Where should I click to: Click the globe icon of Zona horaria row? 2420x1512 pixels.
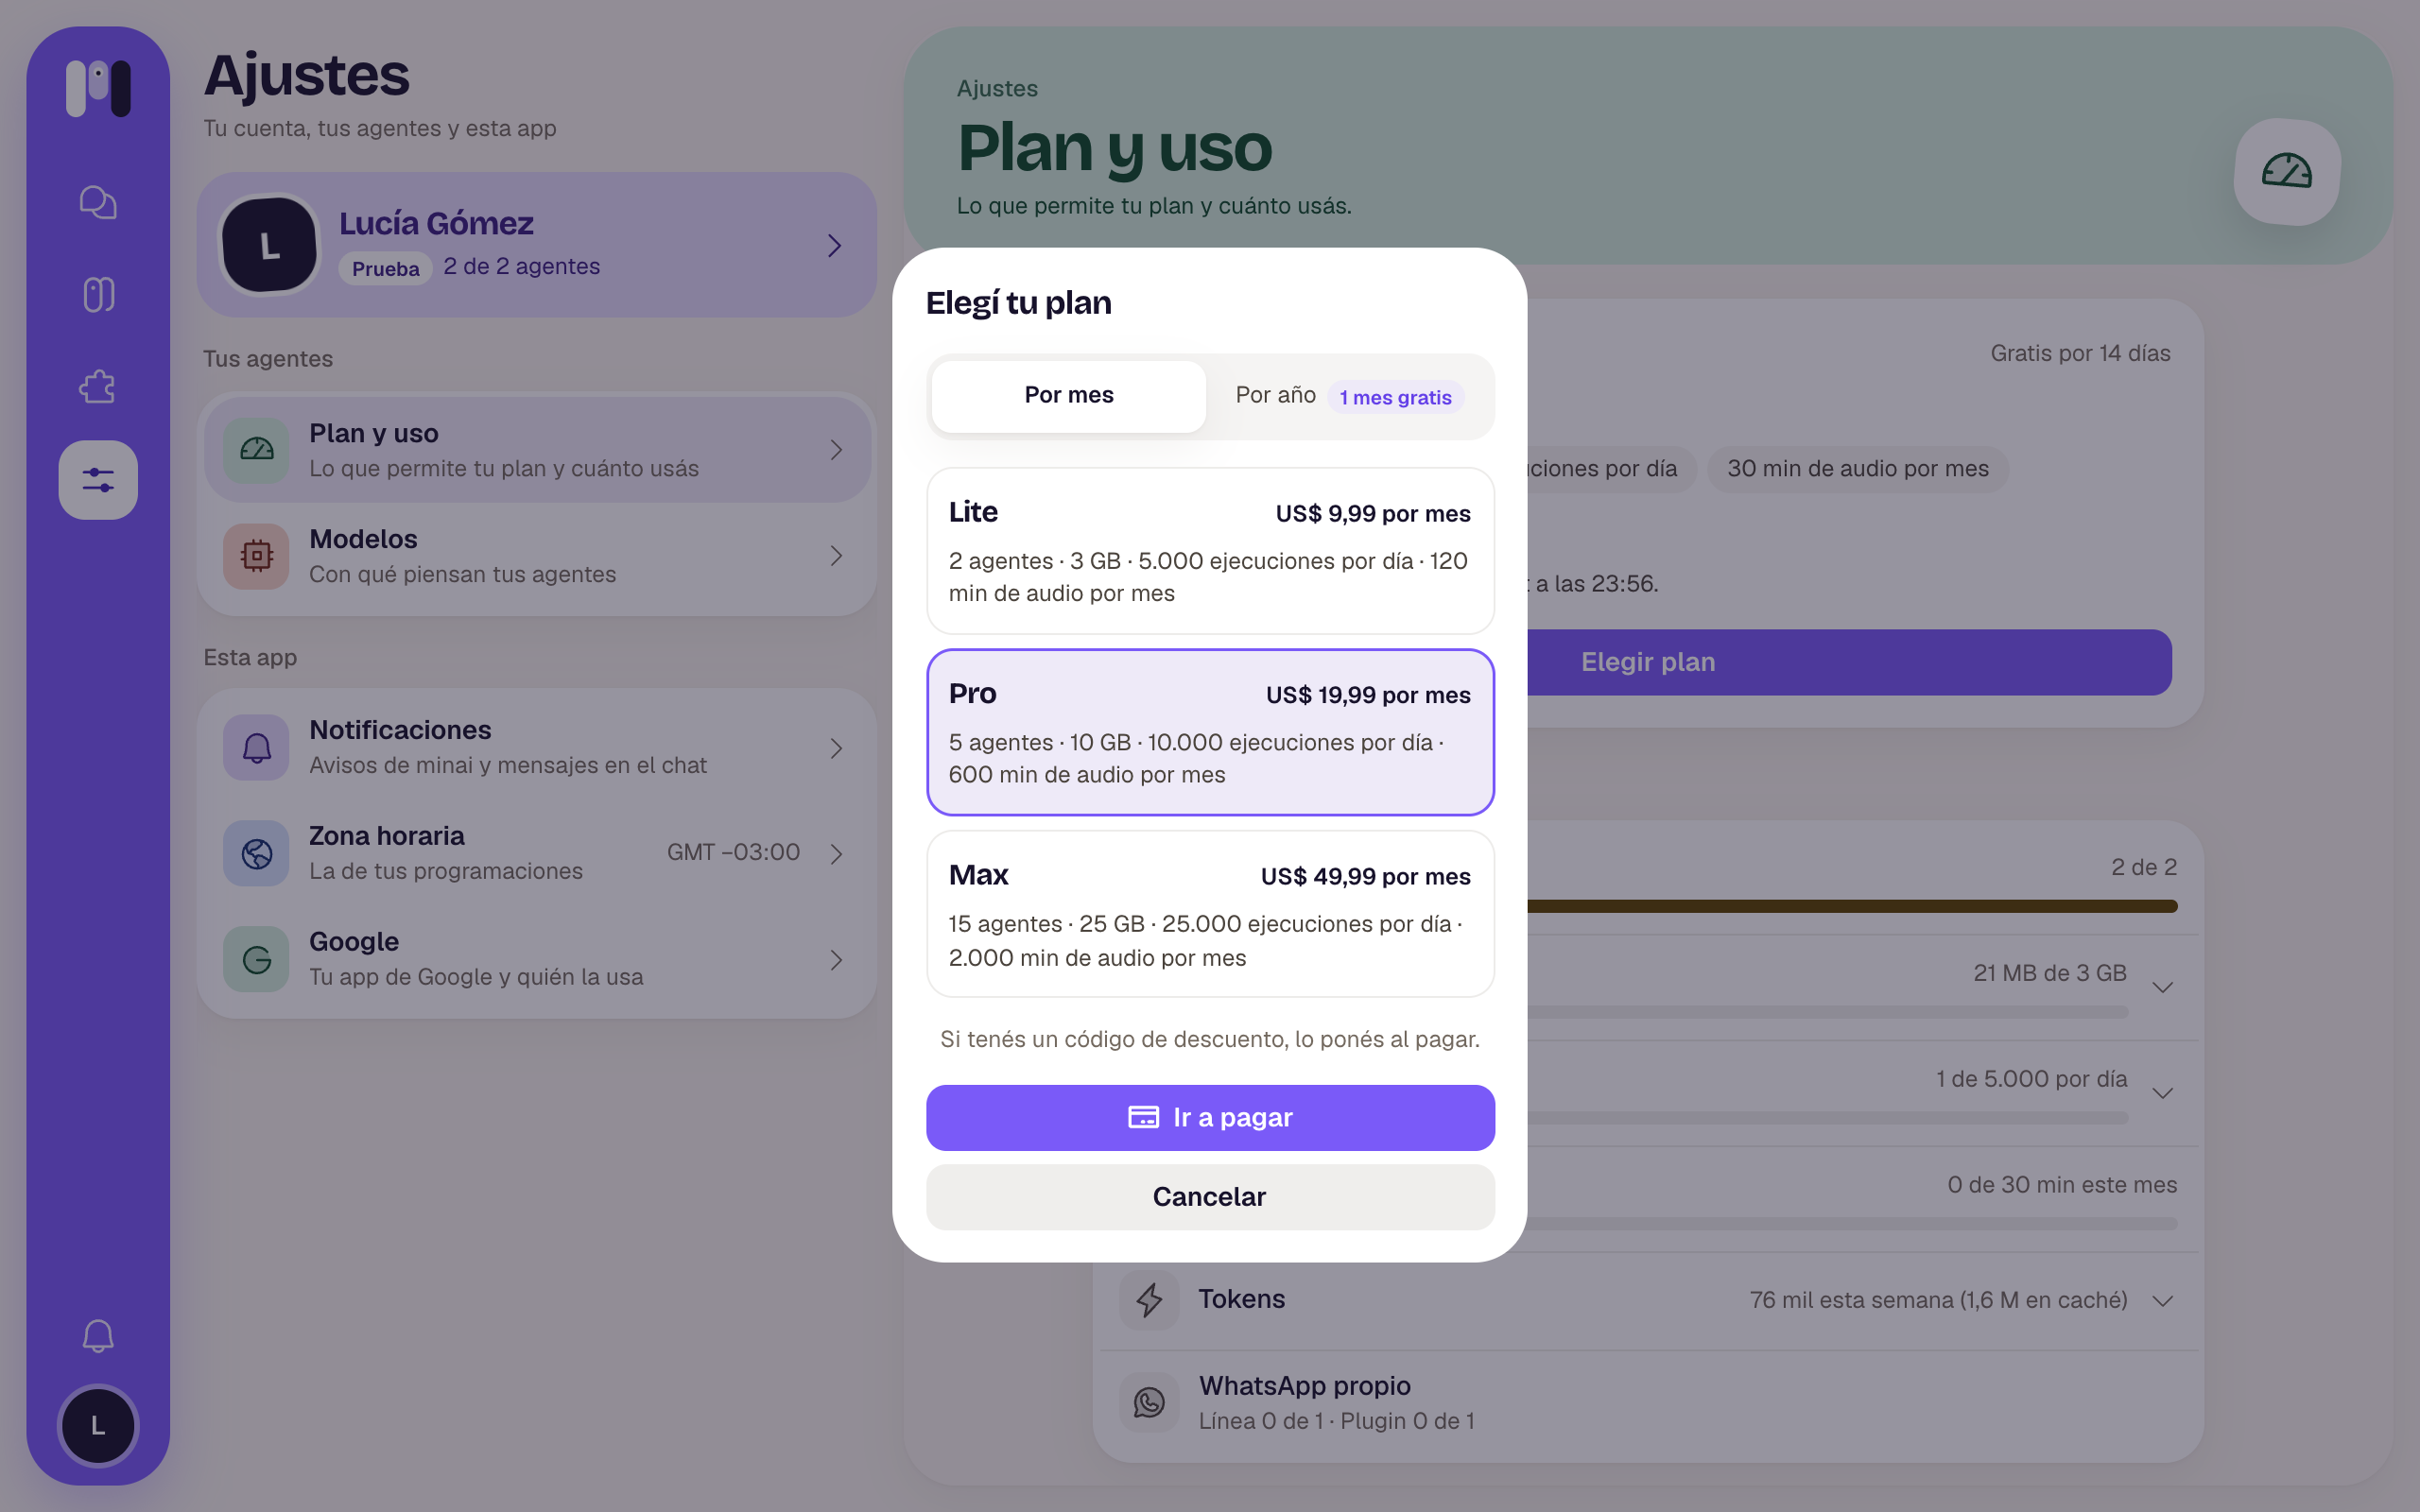click(x=257, y=853)
